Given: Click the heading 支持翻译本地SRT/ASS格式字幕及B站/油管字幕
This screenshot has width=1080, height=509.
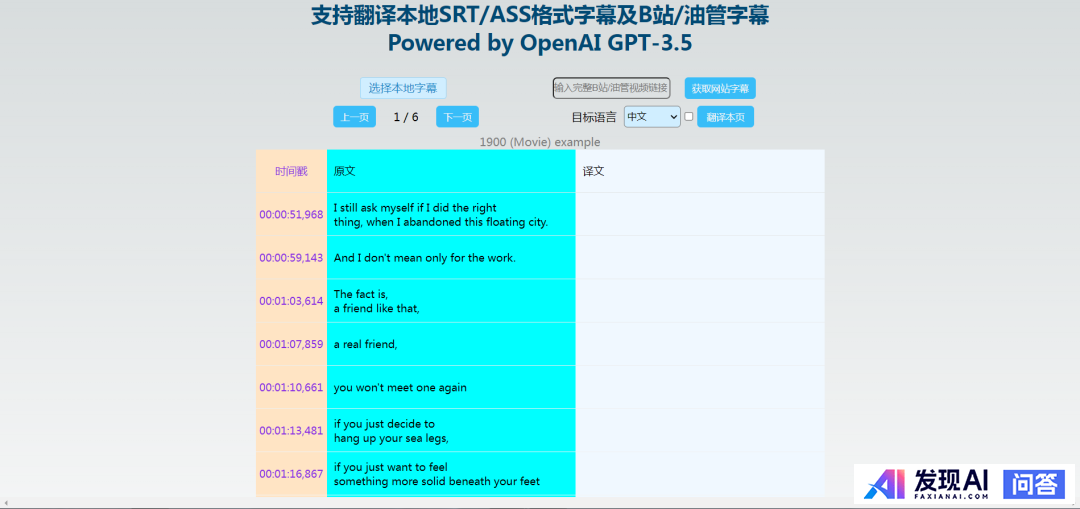Looking at the screenshot, I should pyautogui.click(x=540, y=15).
